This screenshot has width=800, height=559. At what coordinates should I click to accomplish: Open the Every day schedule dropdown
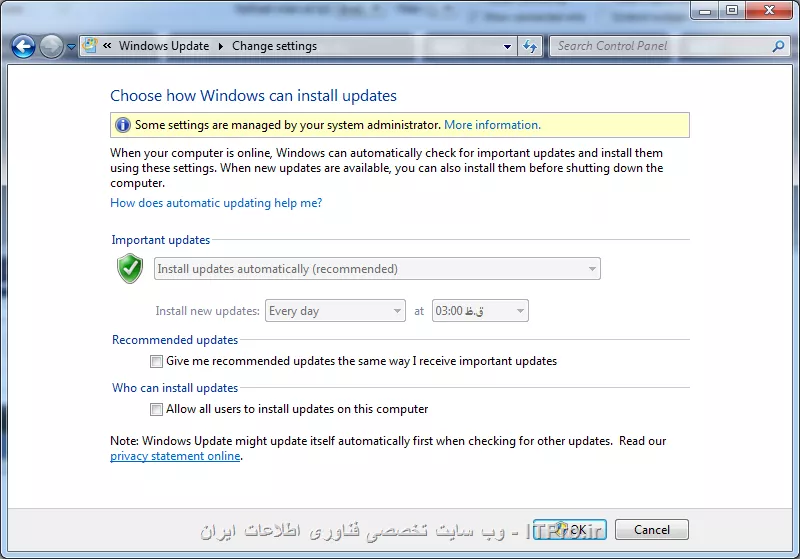pyautogui.click(x=335, y=311)
